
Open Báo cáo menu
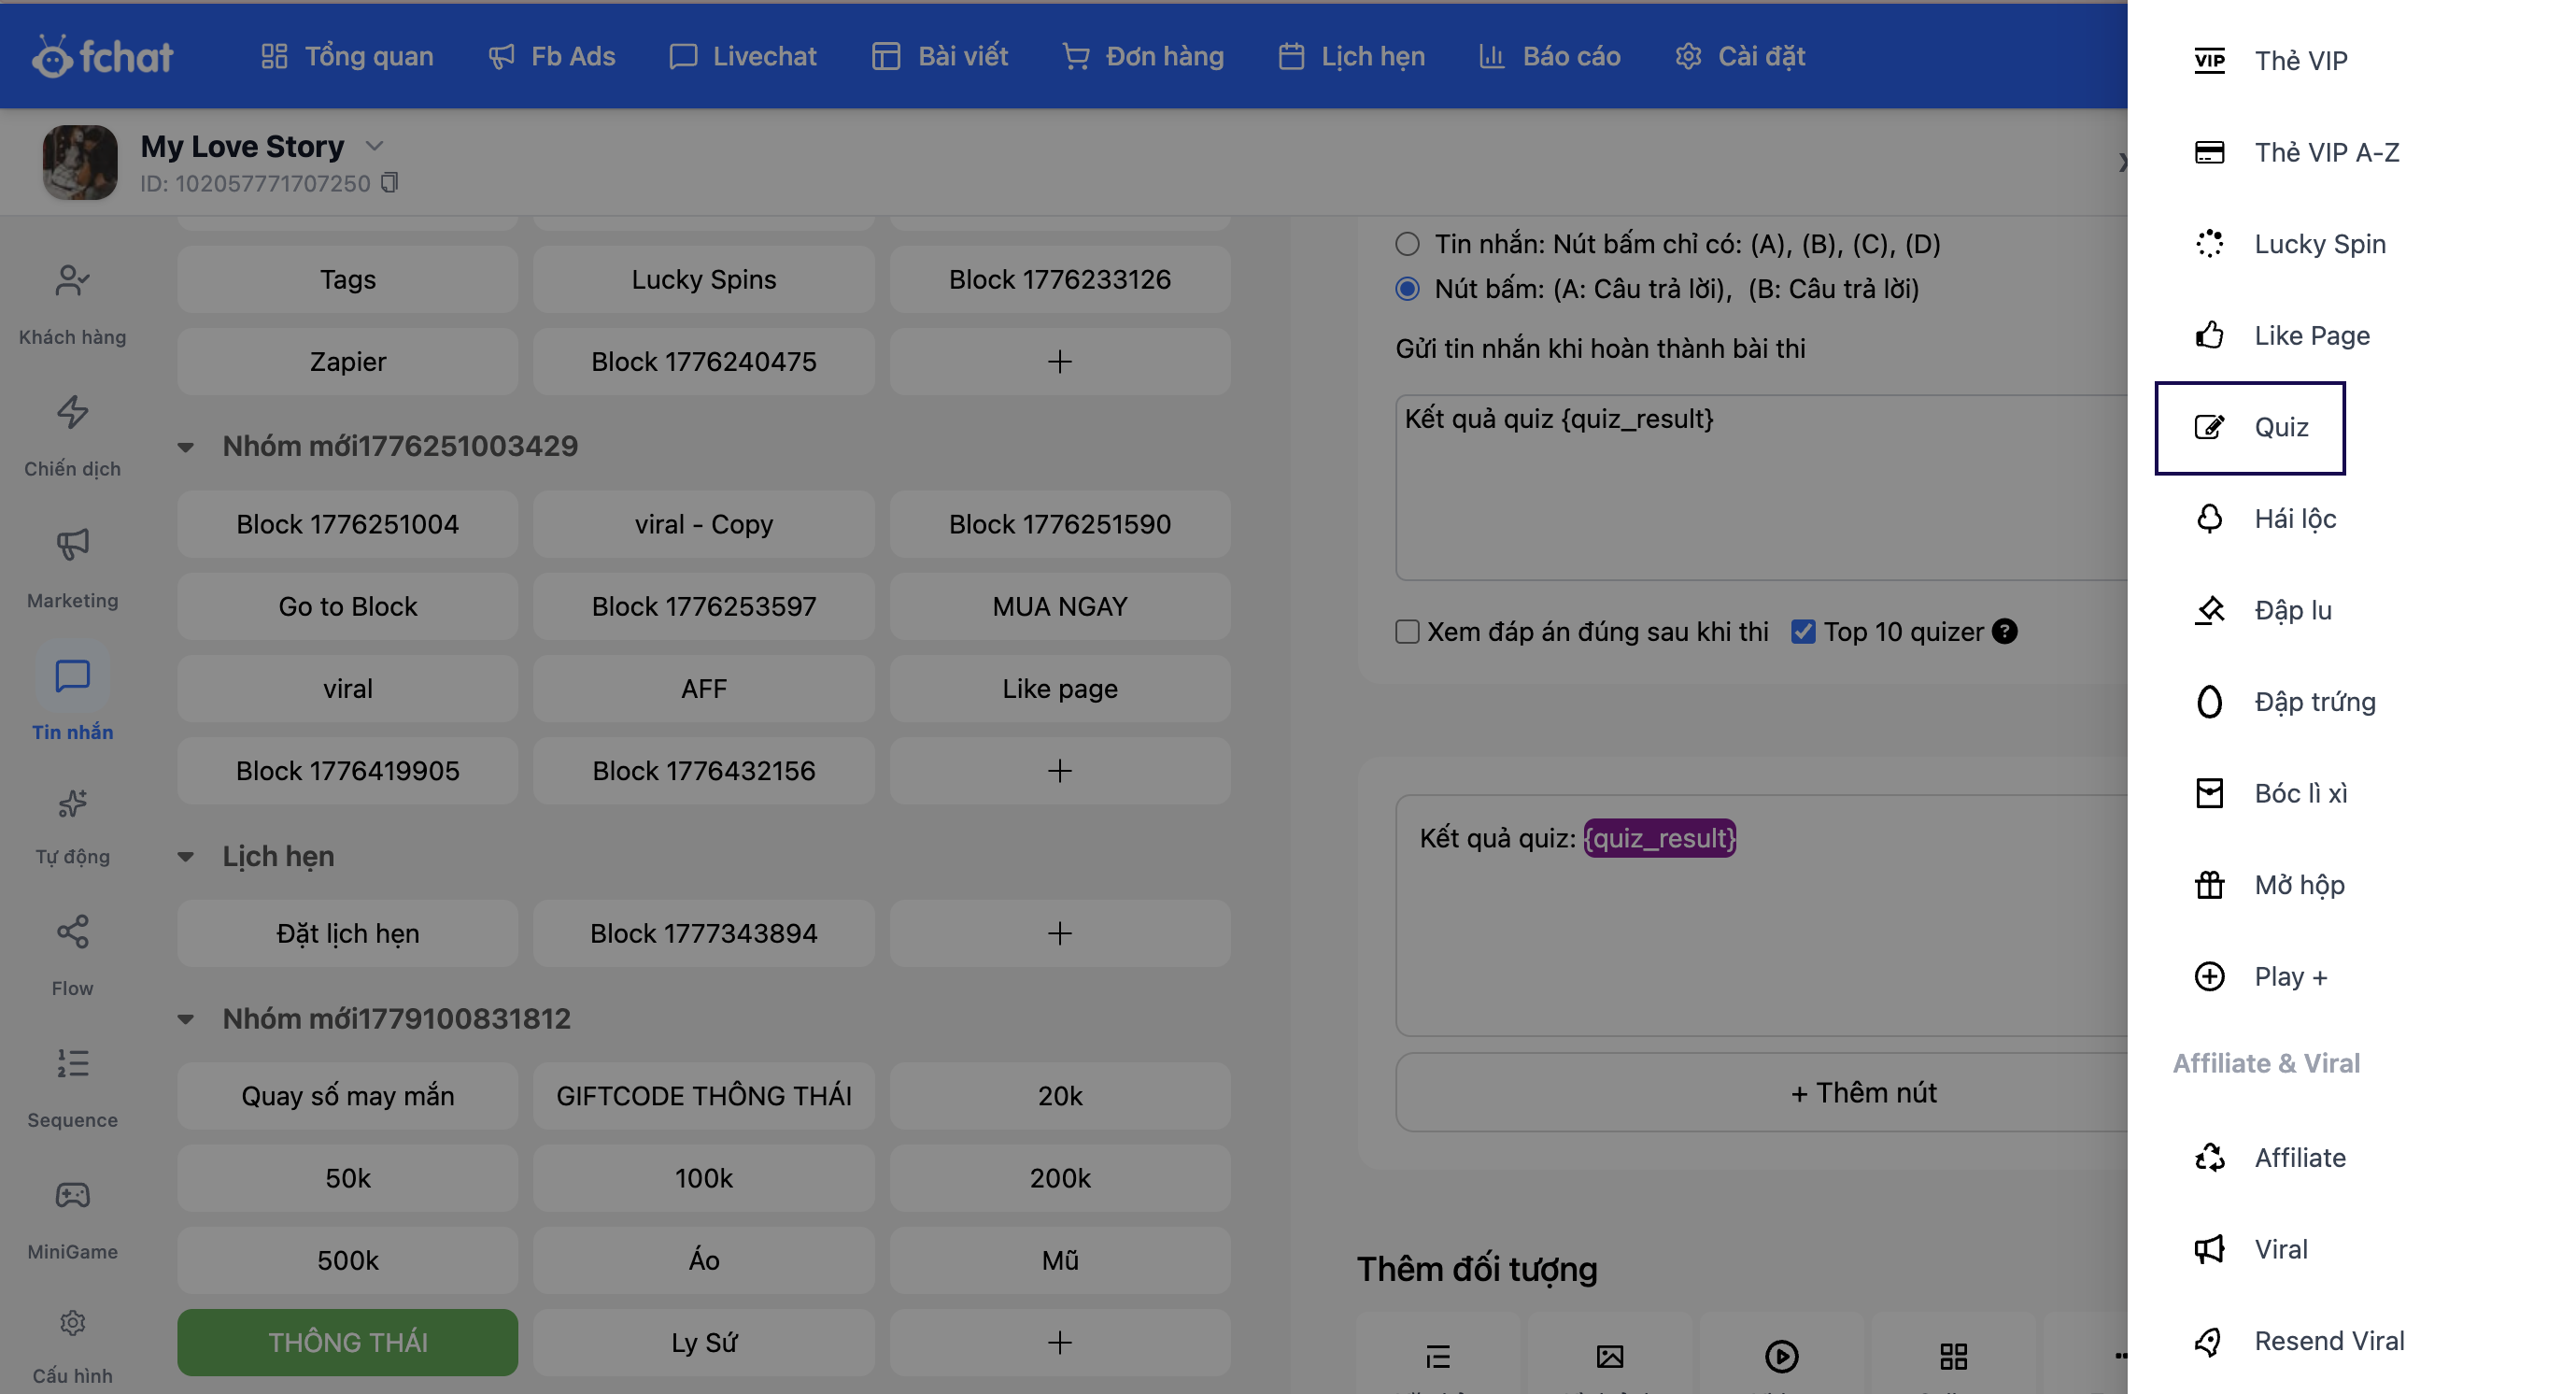(x=1550, y=56)
